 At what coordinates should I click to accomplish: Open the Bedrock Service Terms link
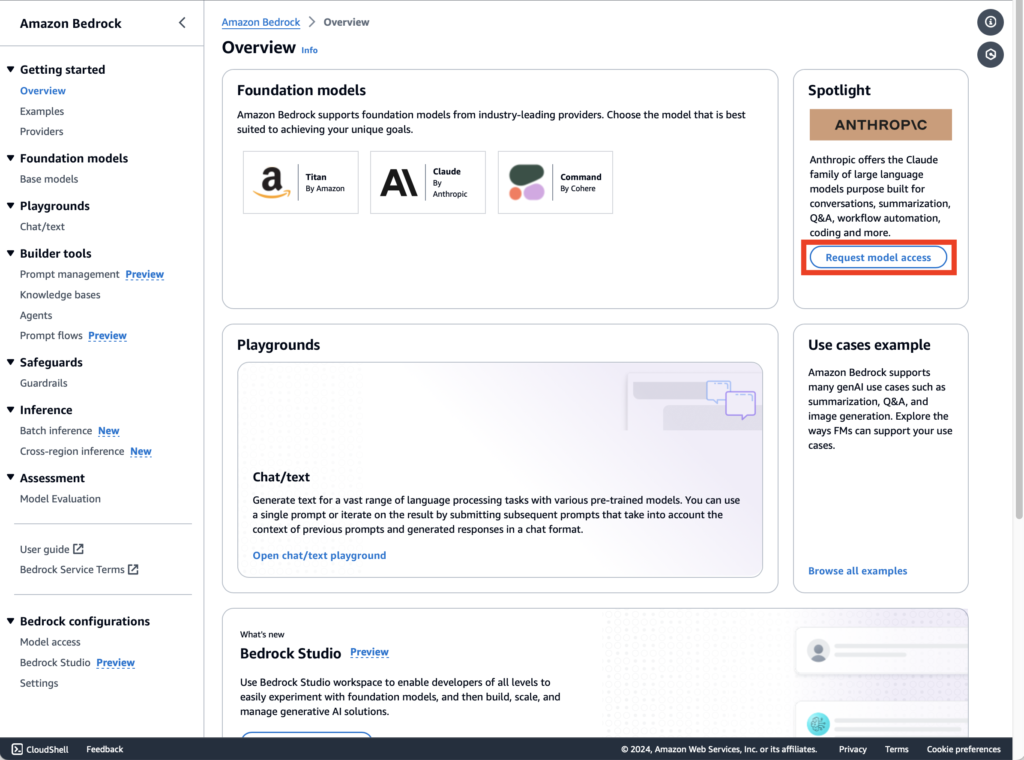tap(72, 570)
